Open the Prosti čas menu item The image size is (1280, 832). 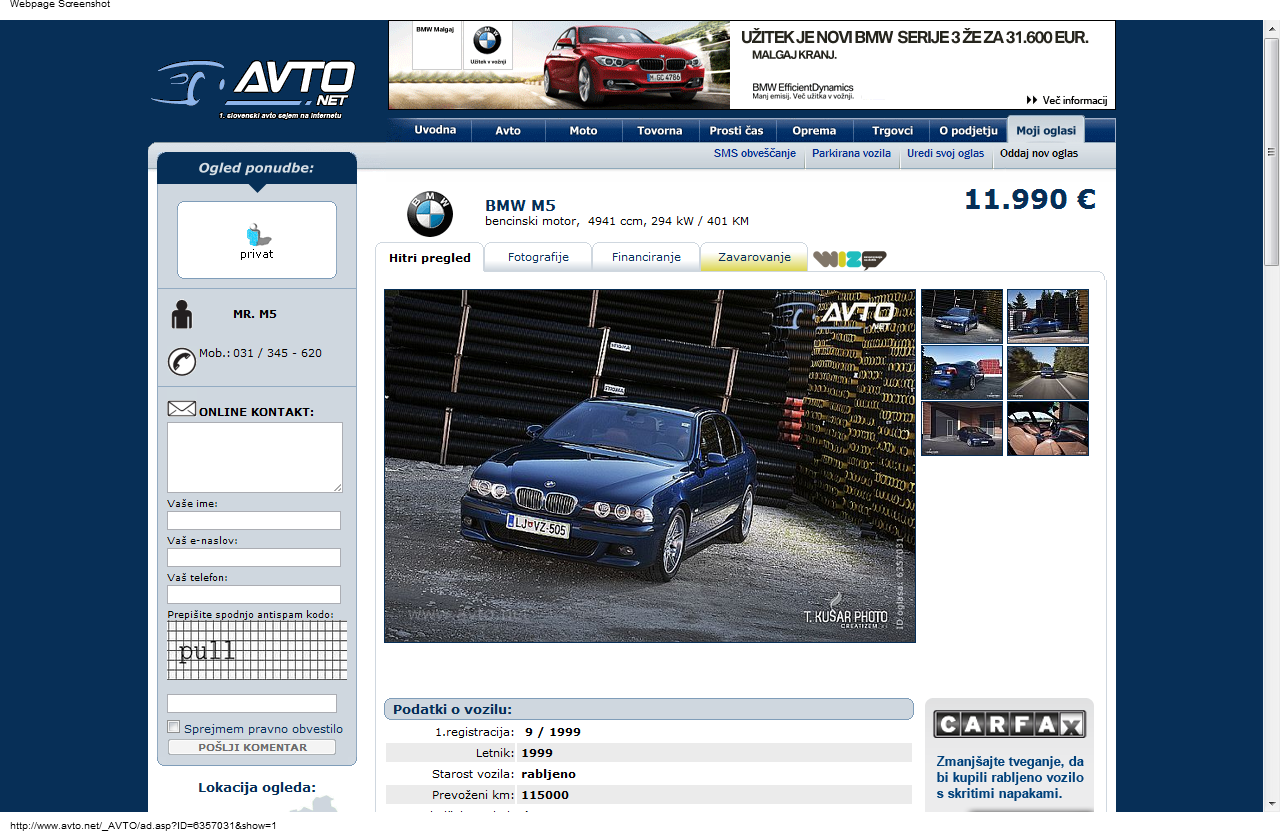(x=737, y=131)
